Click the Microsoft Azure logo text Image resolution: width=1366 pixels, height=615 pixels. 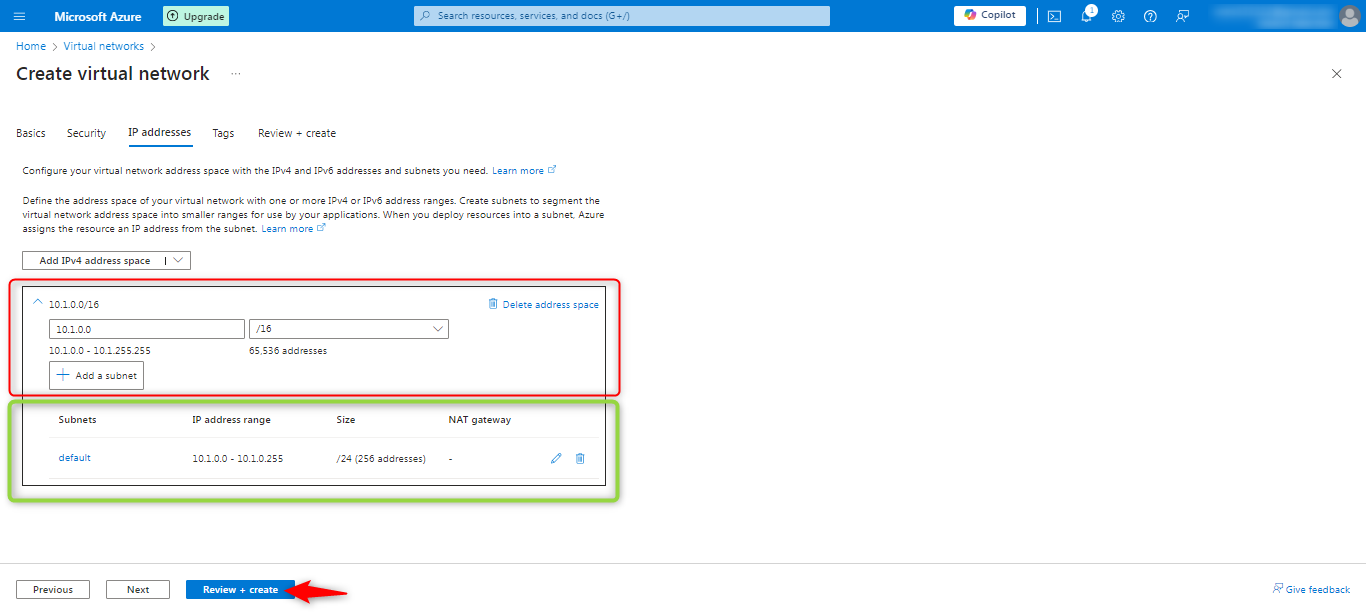click(98, 16)
